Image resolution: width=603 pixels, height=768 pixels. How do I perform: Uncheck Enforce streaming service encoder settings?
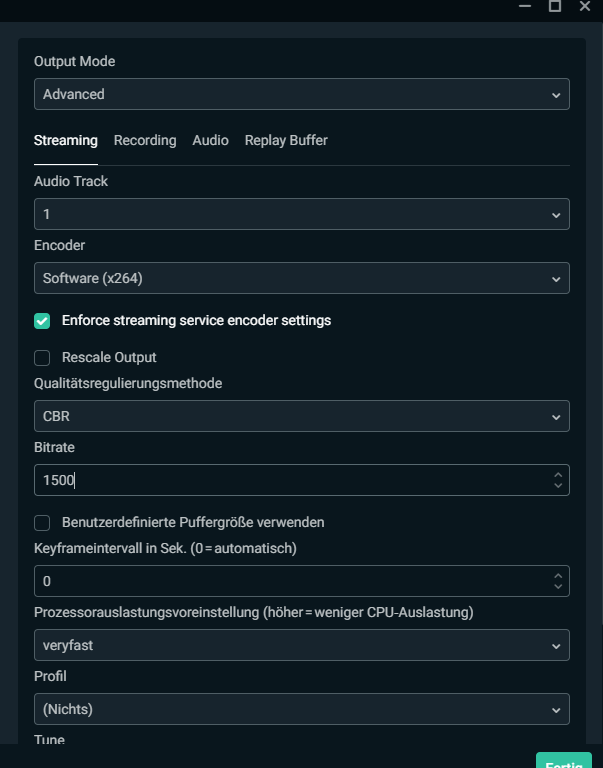(x=42, y=321)
